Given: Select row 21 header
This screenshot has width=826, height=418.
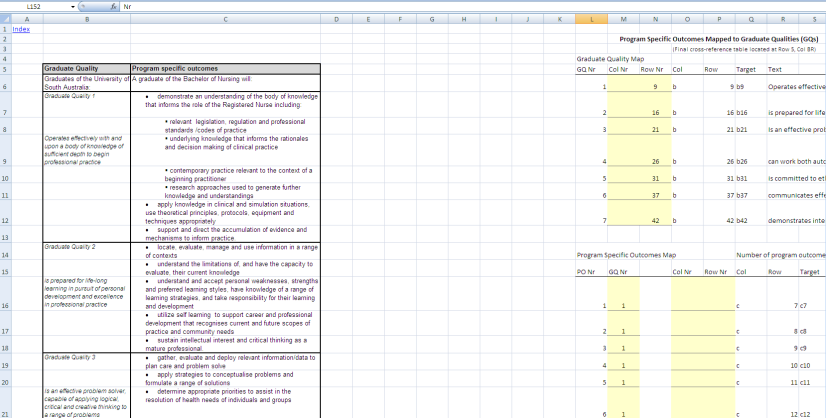Looking at the screenshot, I should click(x=5, y=403).
